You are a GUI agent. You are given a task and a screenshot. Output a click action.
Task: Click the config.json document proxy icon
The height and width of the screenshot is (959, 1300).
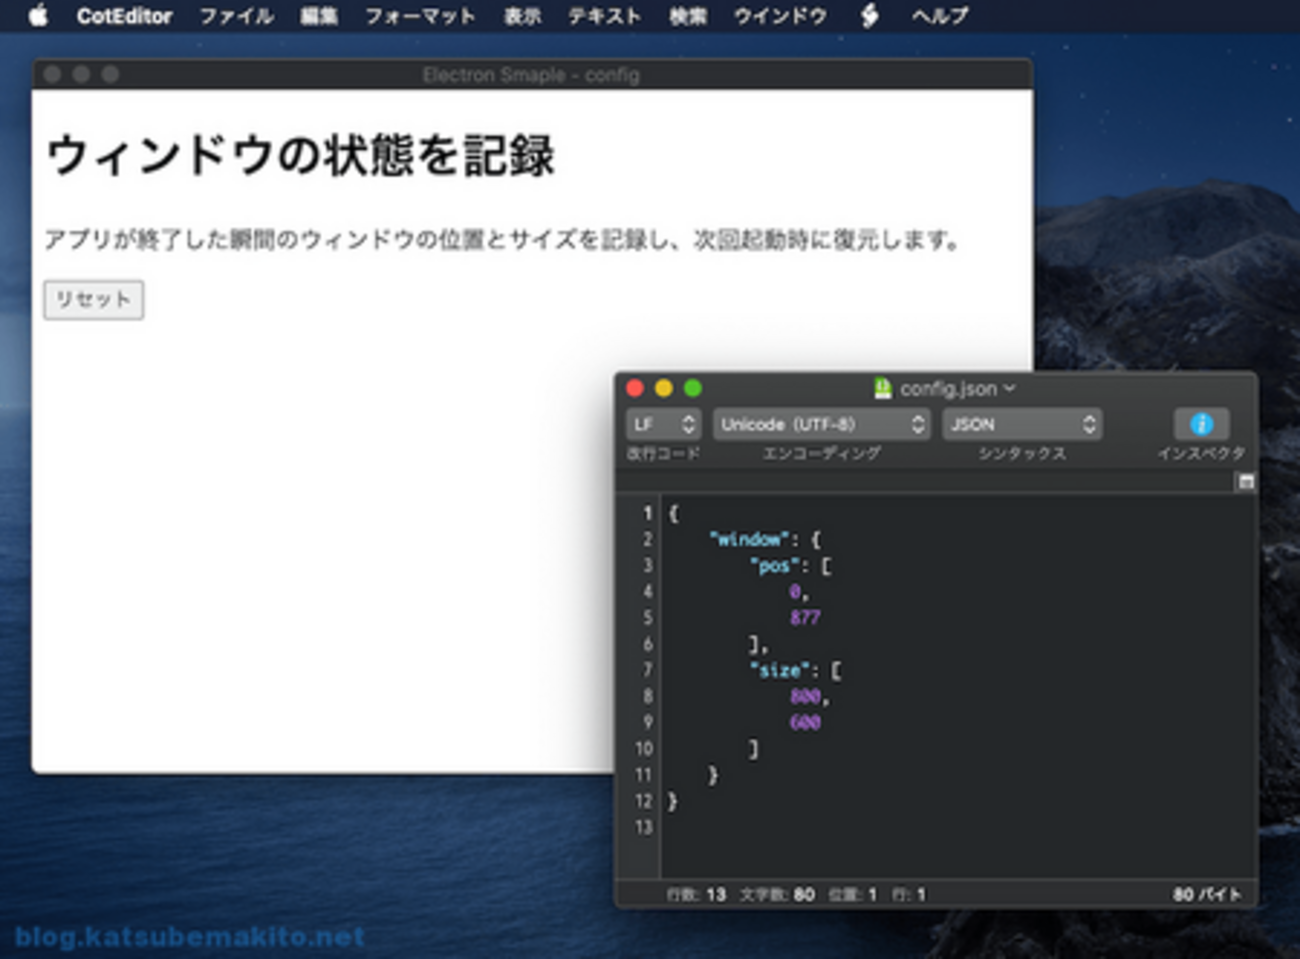pyautogui.click(x=882, y=388)
